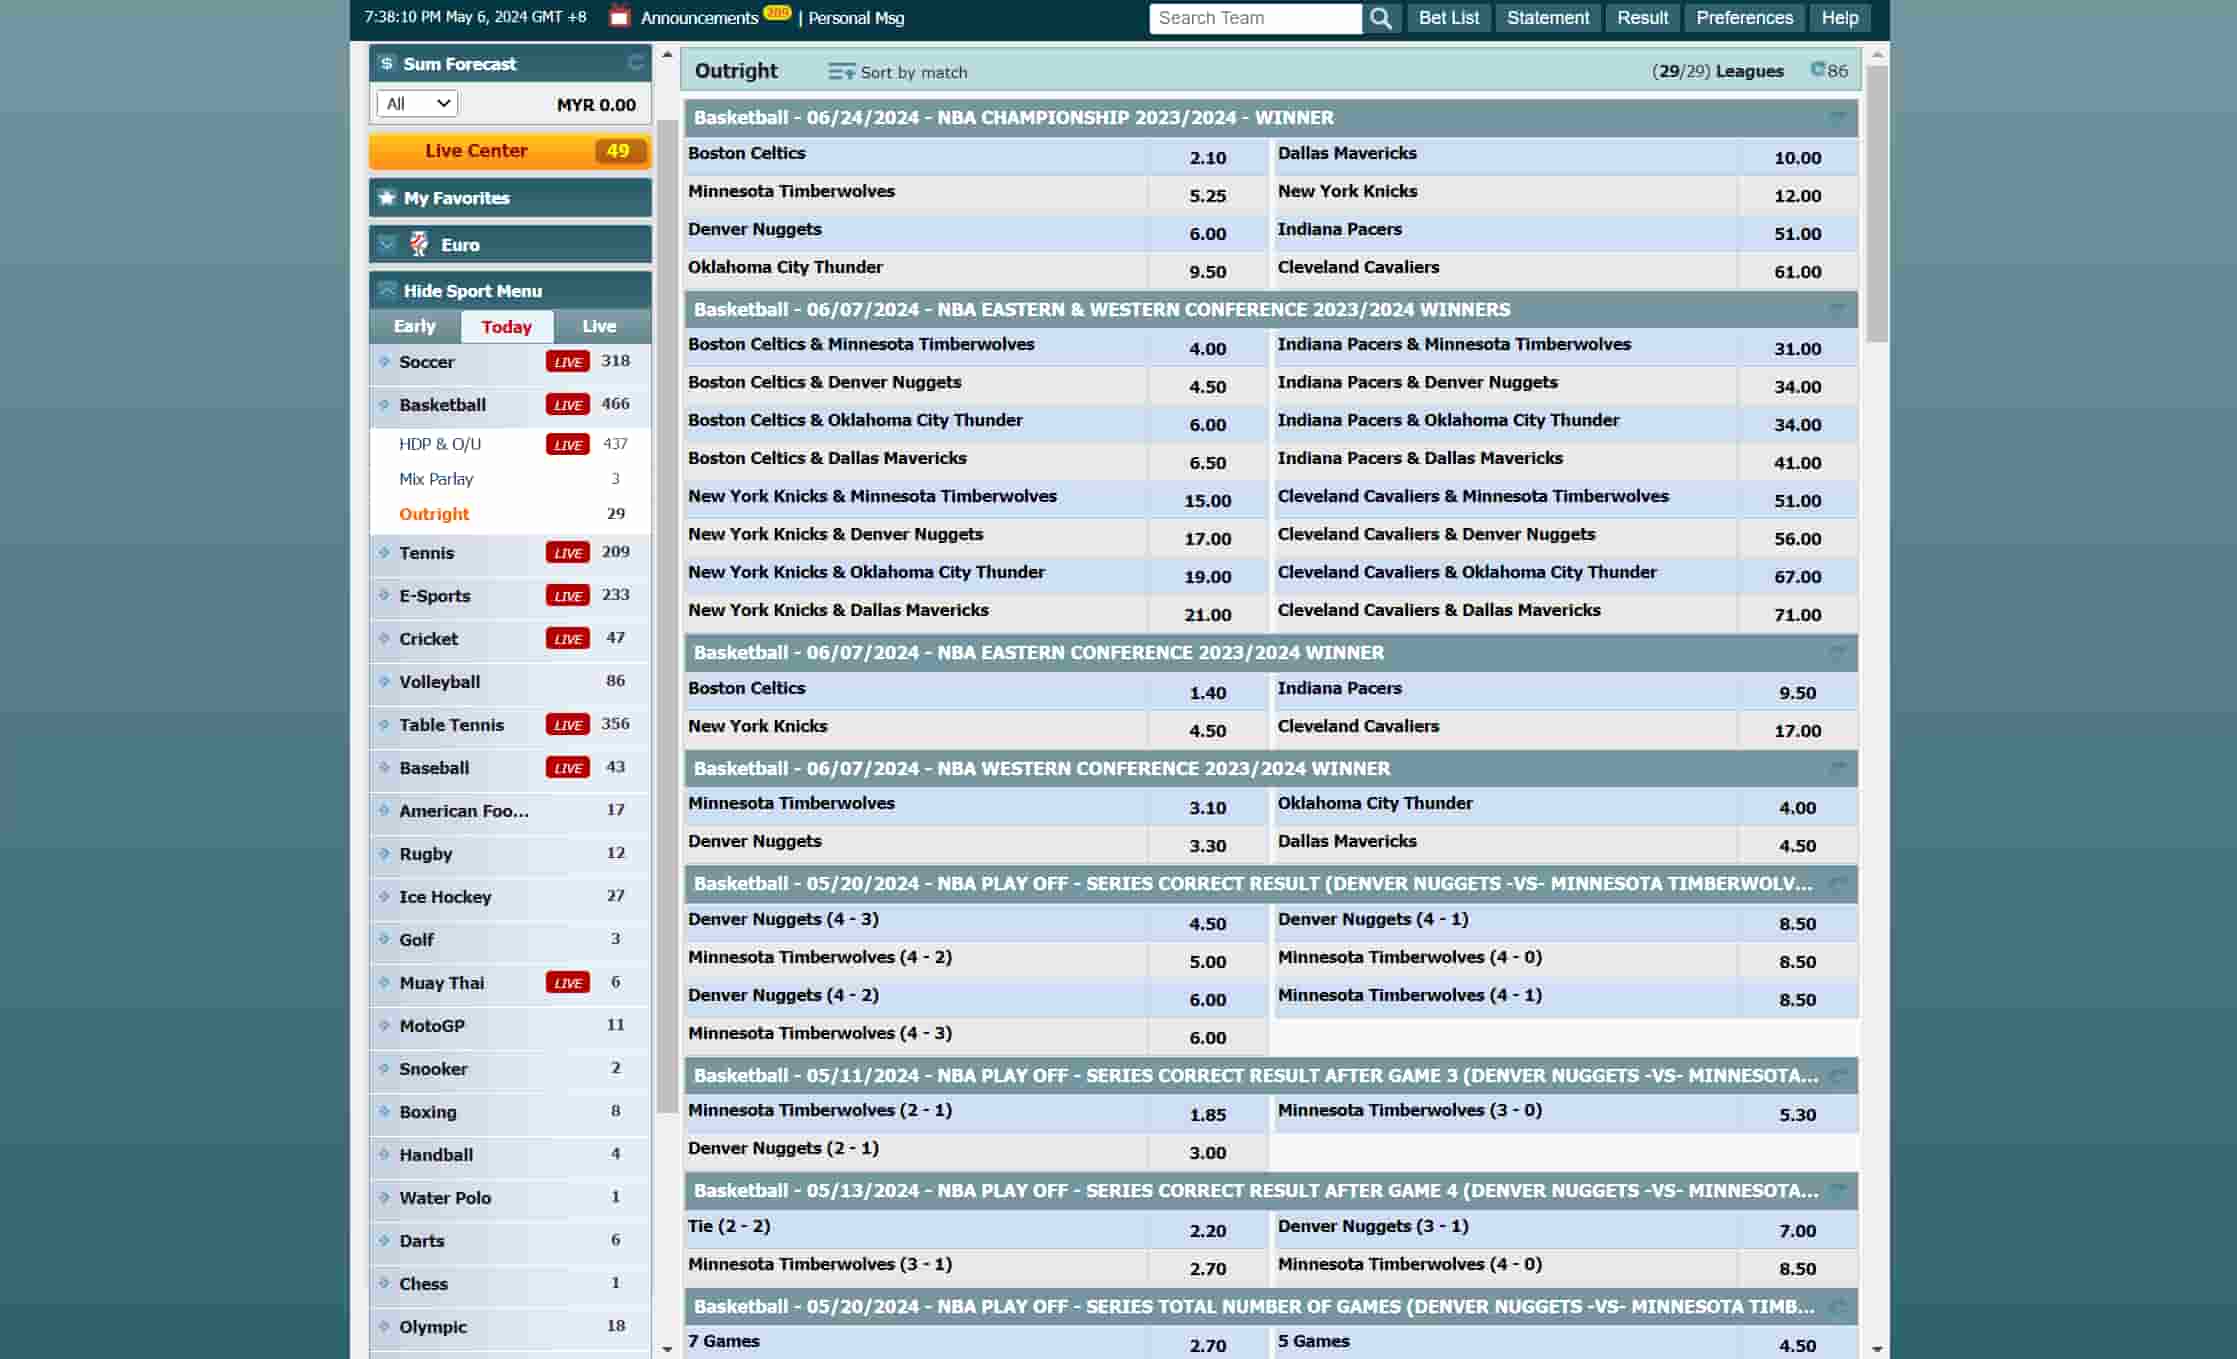The height and width of the screenshot is (1359, 2237).
Task: Expand the Euro section chevron
Action: pos(387,244)
